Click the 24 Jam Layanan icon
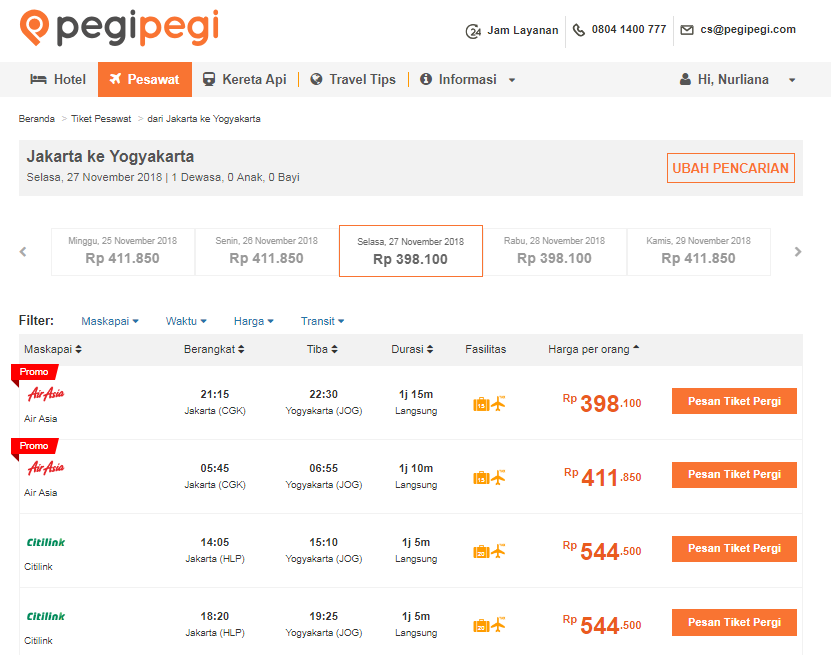Image resolution: width=831 pixels, height=655 pixels. pos(473,31)
